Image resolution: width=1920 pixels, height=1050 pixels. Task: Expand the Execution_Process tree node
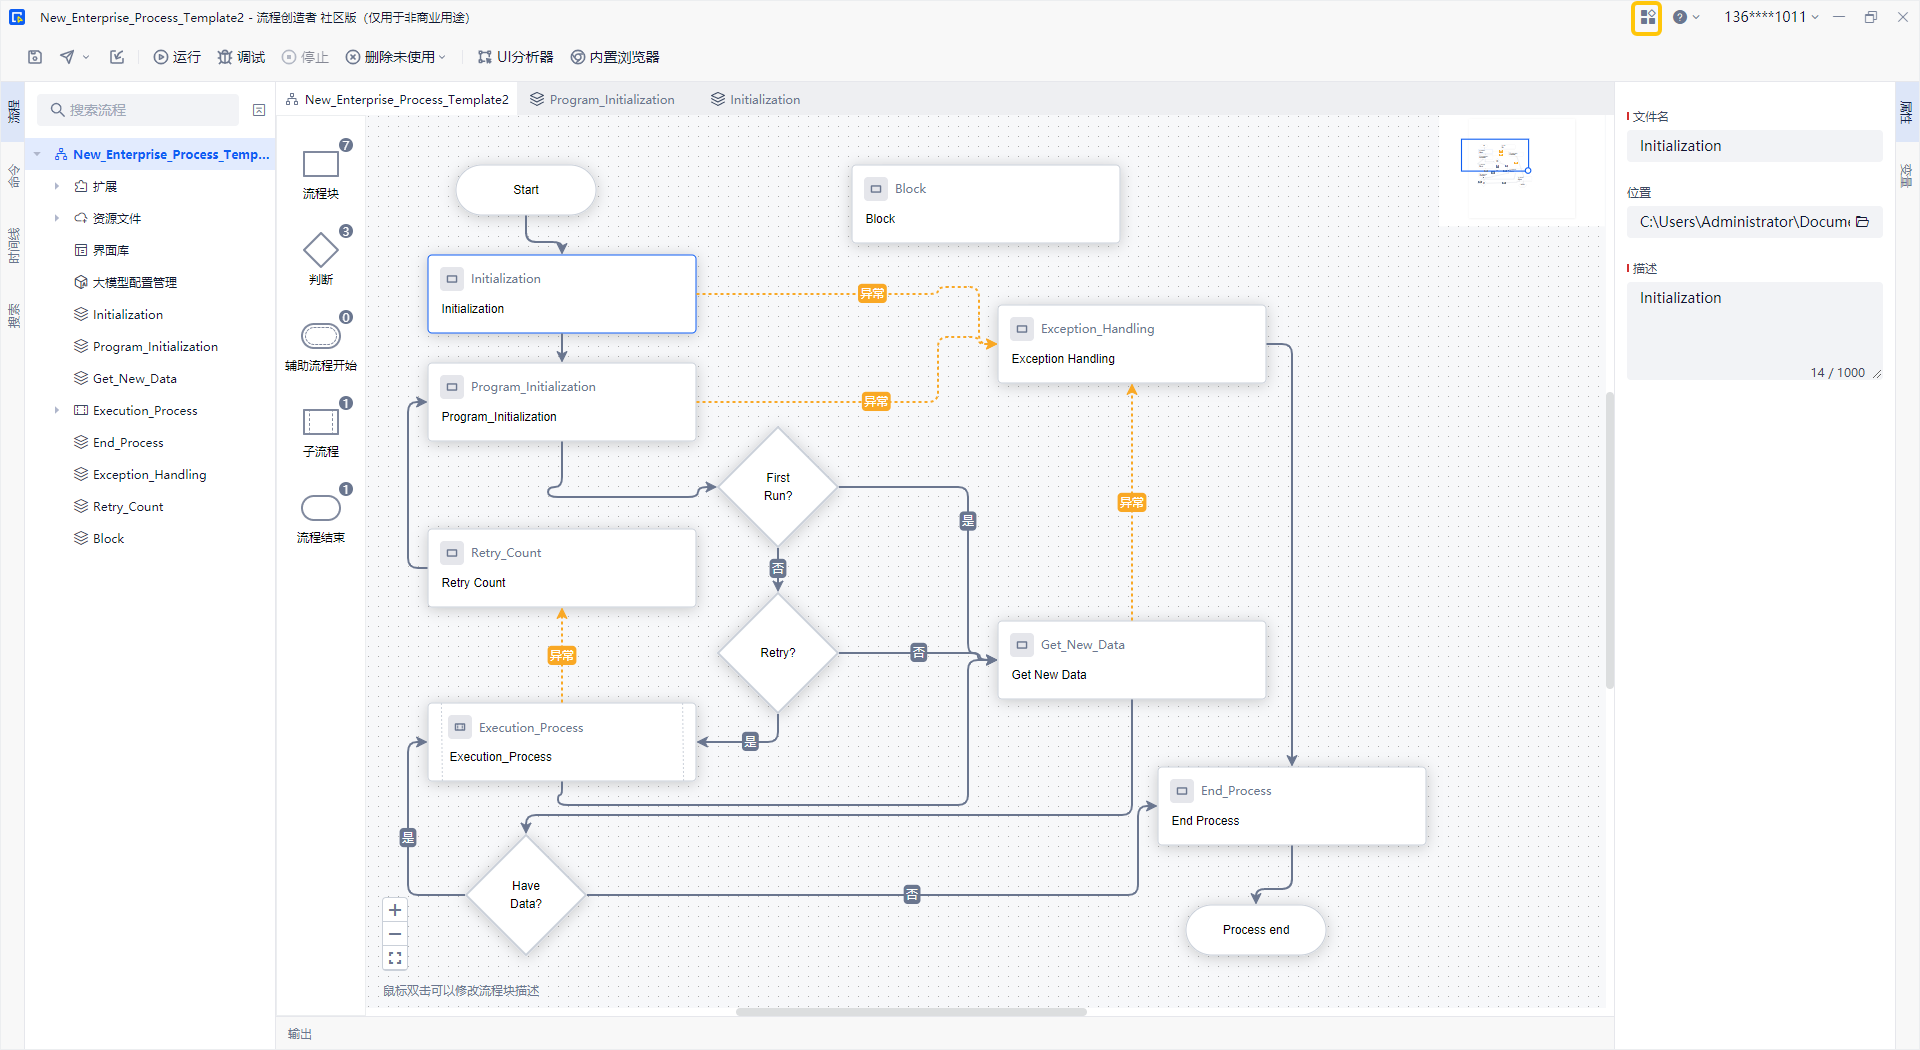[x=57, y=410]
